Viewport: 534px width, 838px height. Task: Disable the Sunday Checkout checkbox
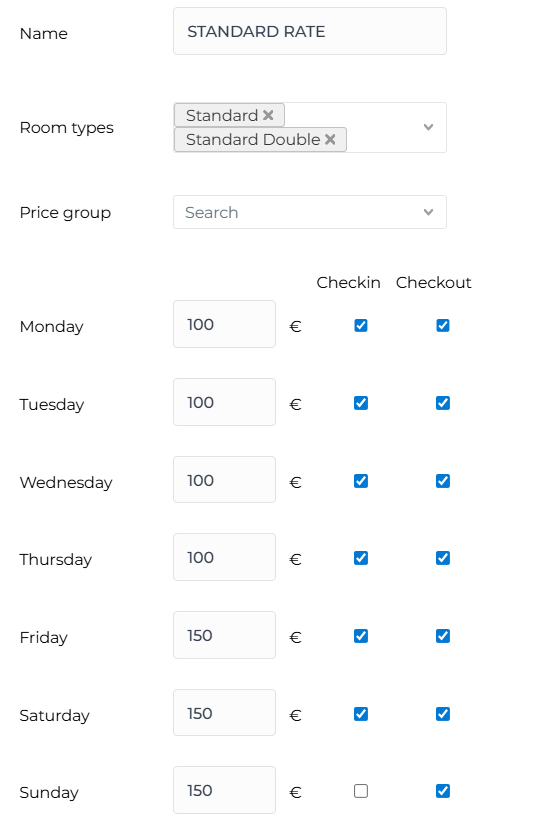click(x=443, y=790)
